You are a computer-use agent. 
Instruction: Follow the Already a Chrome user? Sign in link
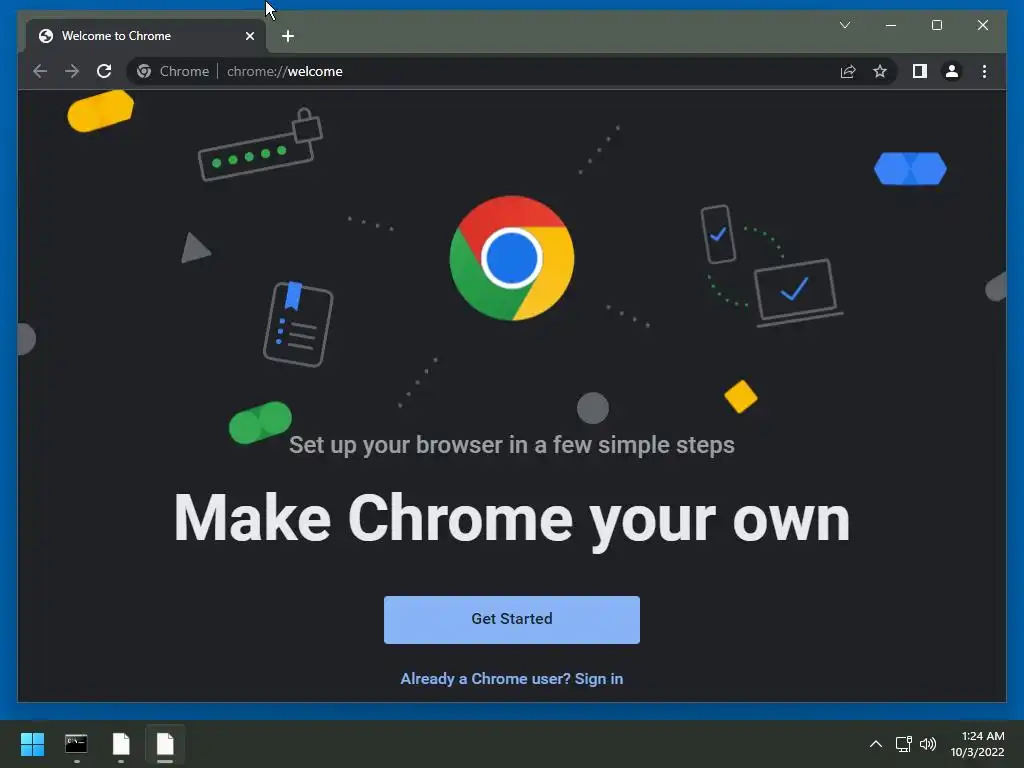pos(512,679)
